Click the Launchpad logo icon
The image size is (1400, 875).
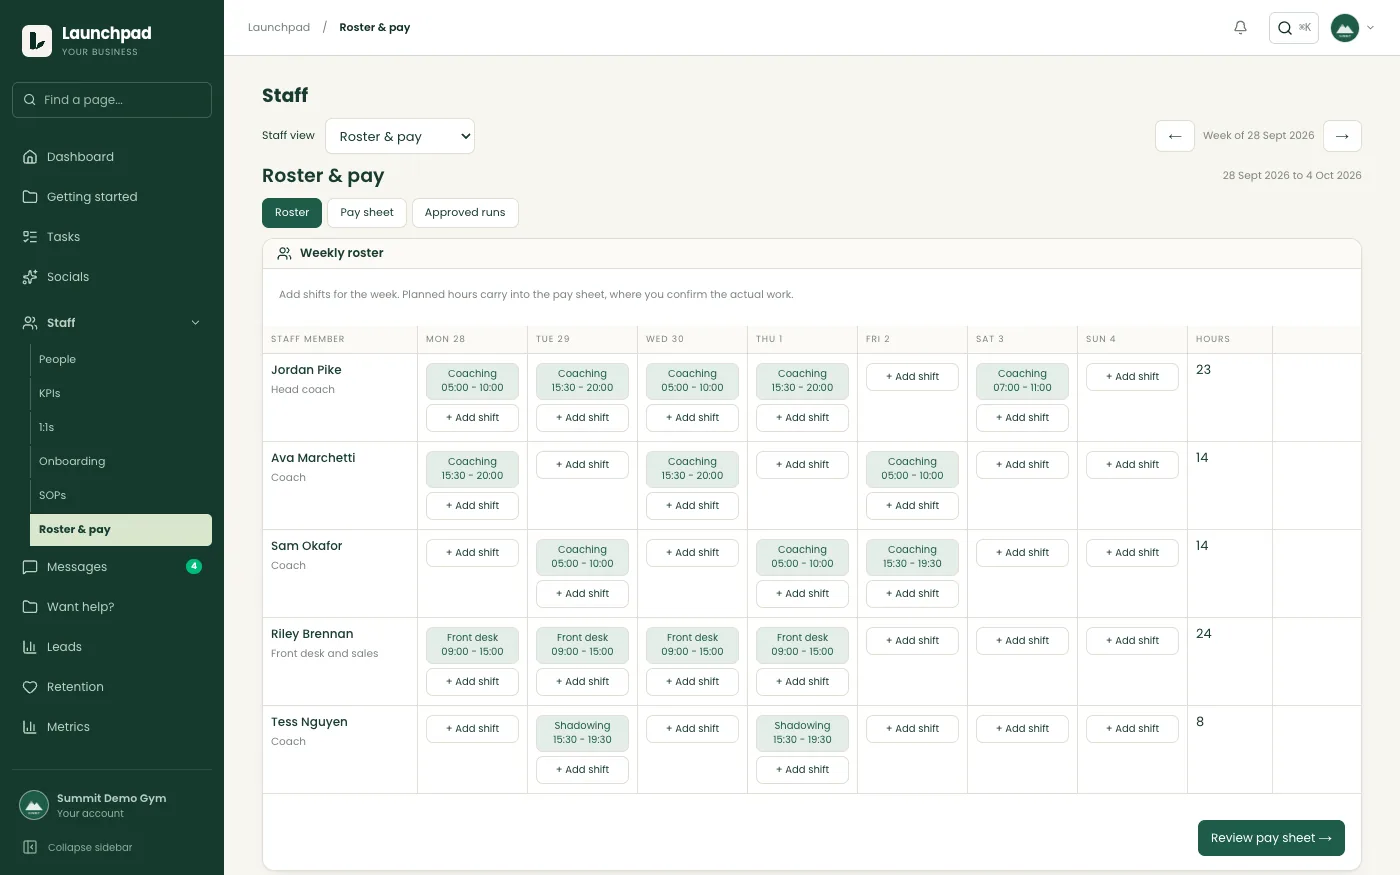pyautogui.click(x=37, y=41)
